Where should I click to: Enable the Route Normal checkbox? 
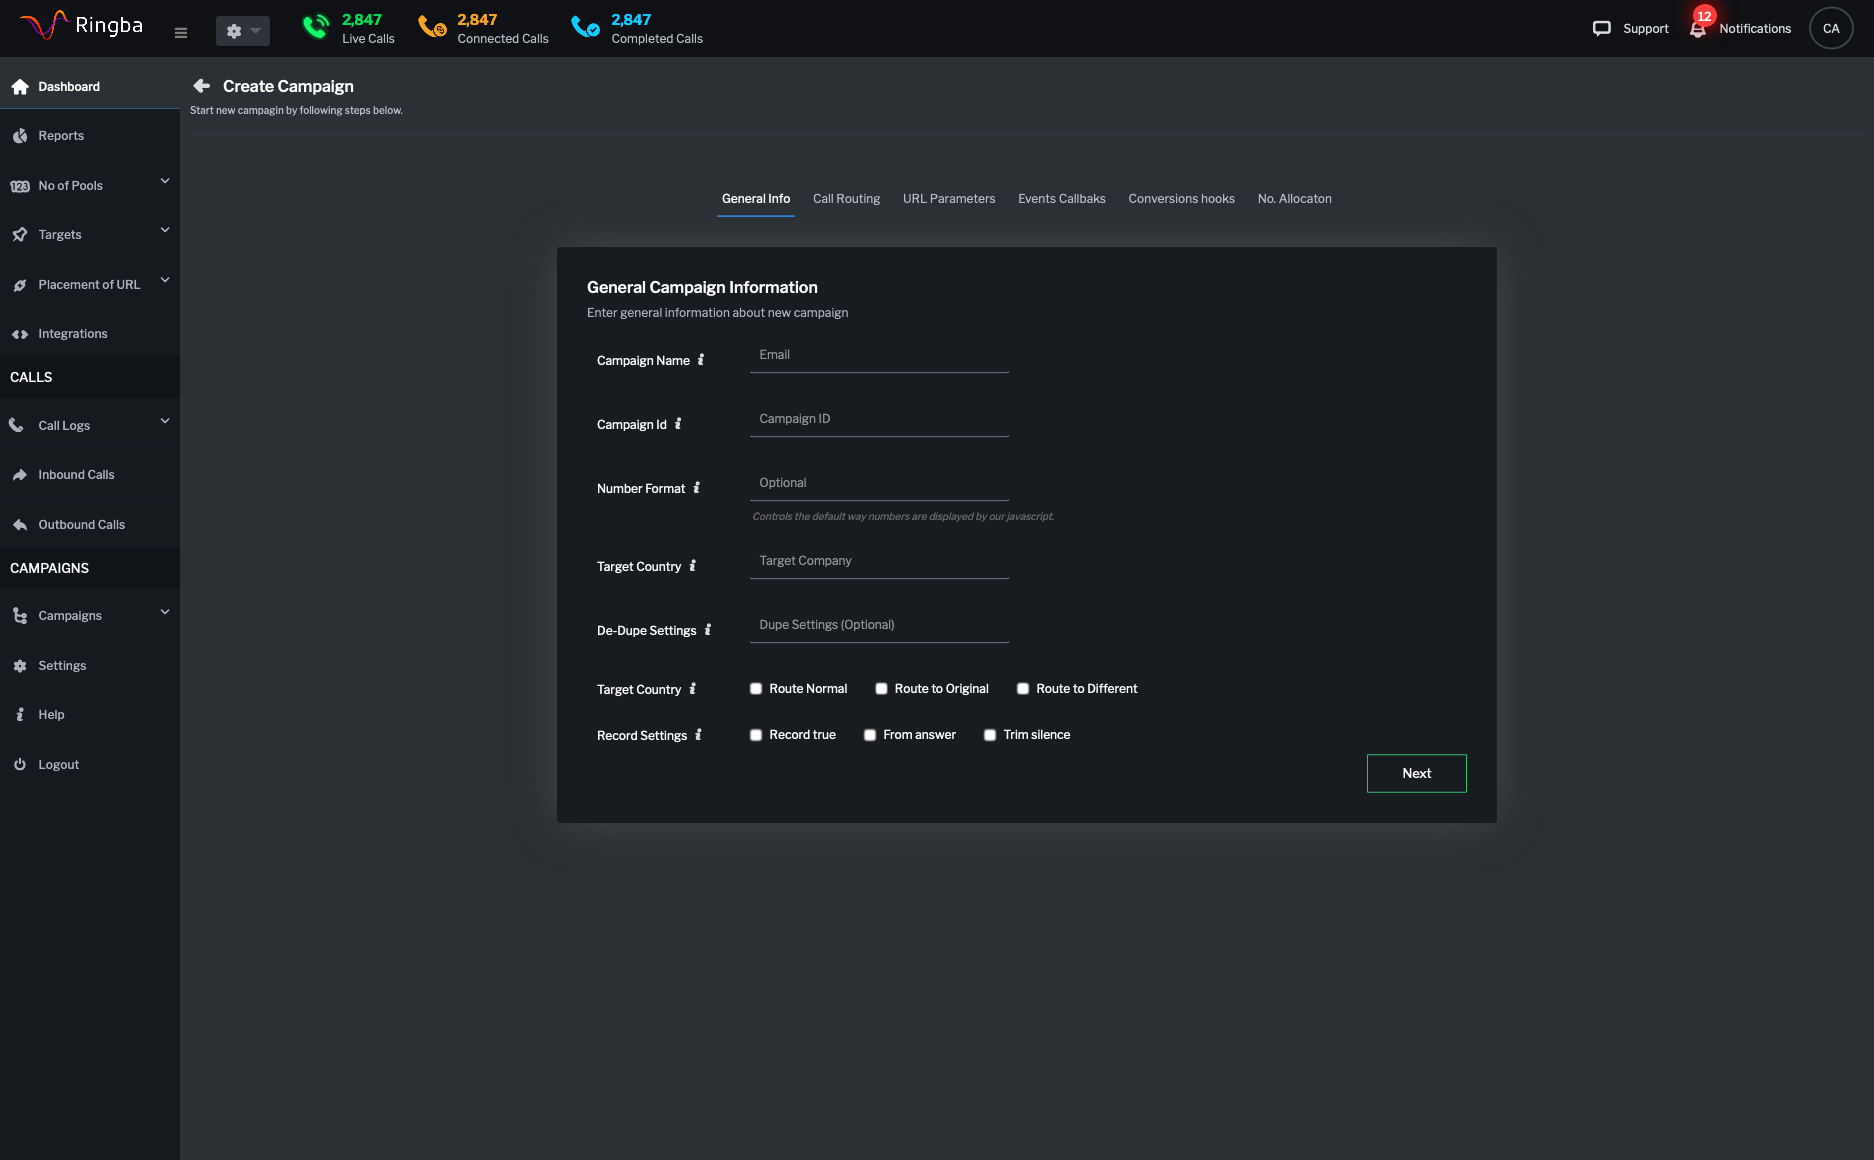coord(756,689)
